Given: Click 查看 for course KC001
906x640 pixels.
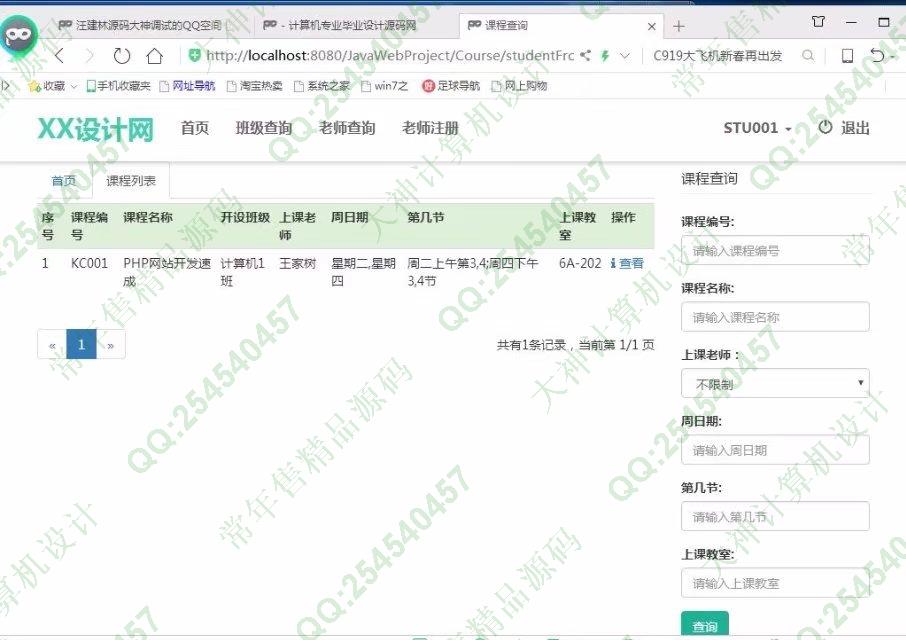Looking at the screenshot, I should pyautogui.click(x=627, y=263).
